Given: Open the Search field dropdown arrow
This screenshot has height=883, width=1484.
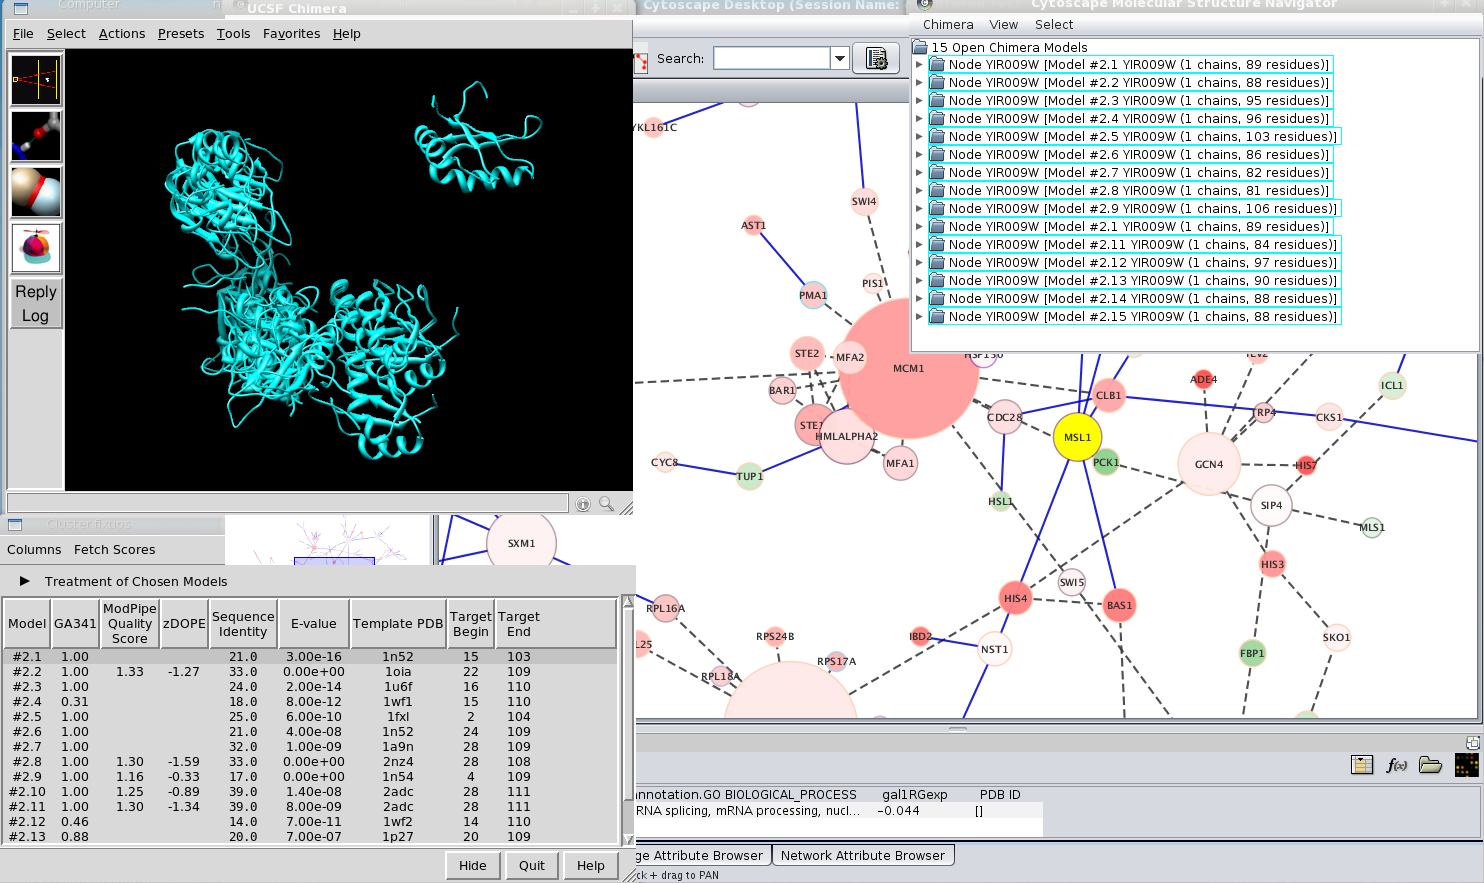Looking at the screenshot, I should [840, 59].
